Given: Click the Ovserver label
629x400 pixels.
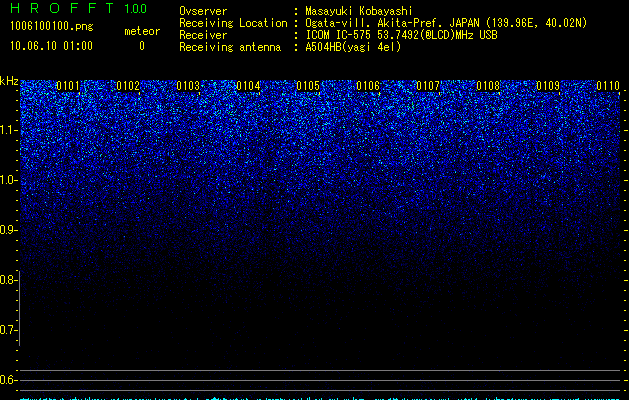Looking at the screenshot, I should (203, 11).
